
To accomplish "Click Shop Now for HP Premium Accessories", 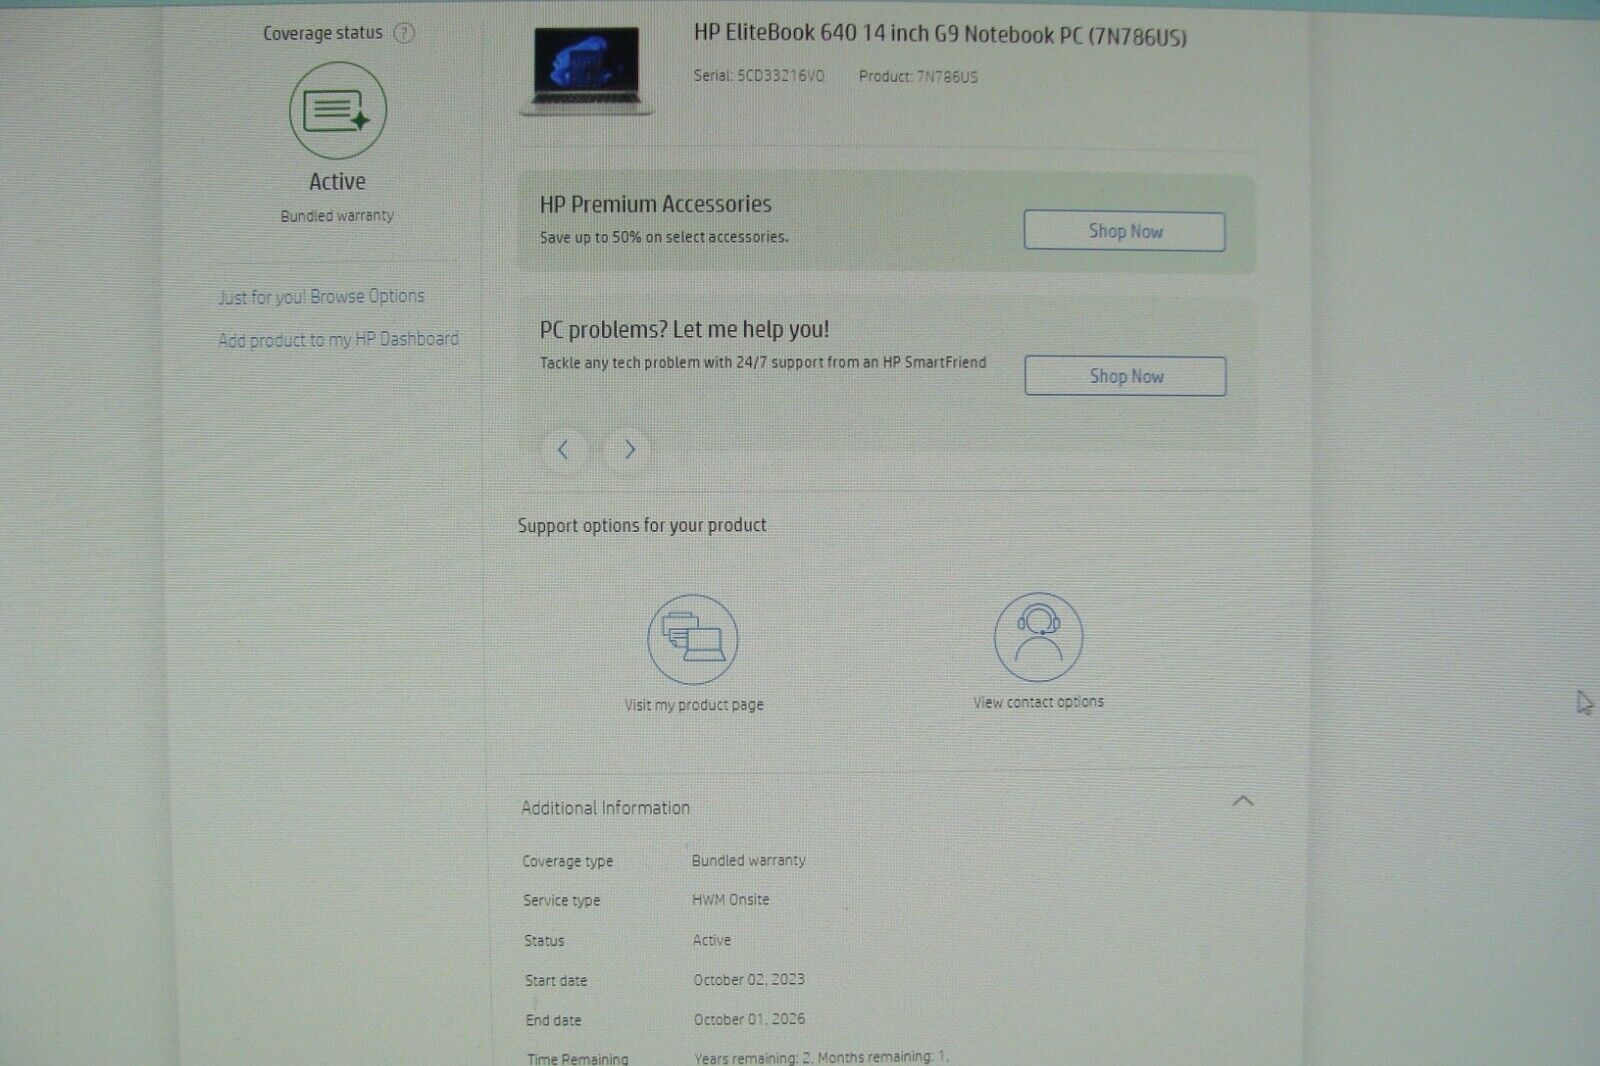I will click(1125, 231).
